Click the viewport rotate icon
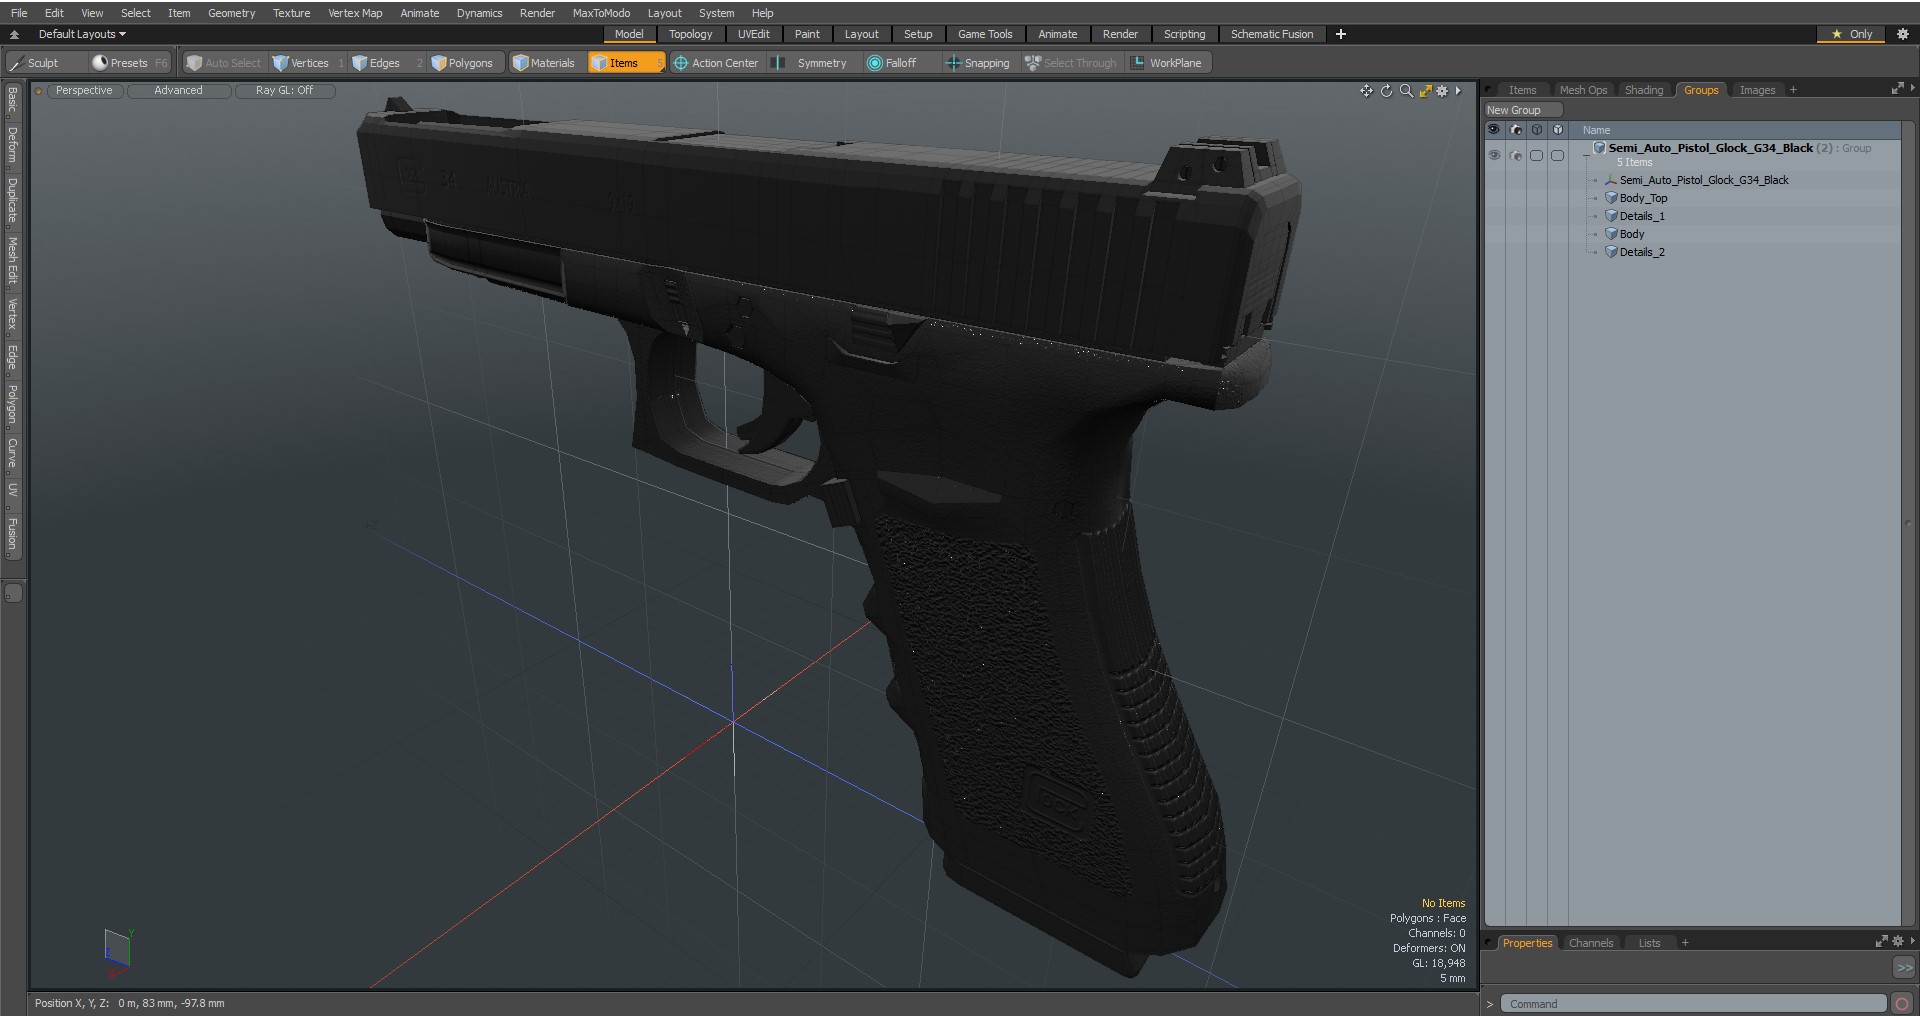 point(1386,91)
